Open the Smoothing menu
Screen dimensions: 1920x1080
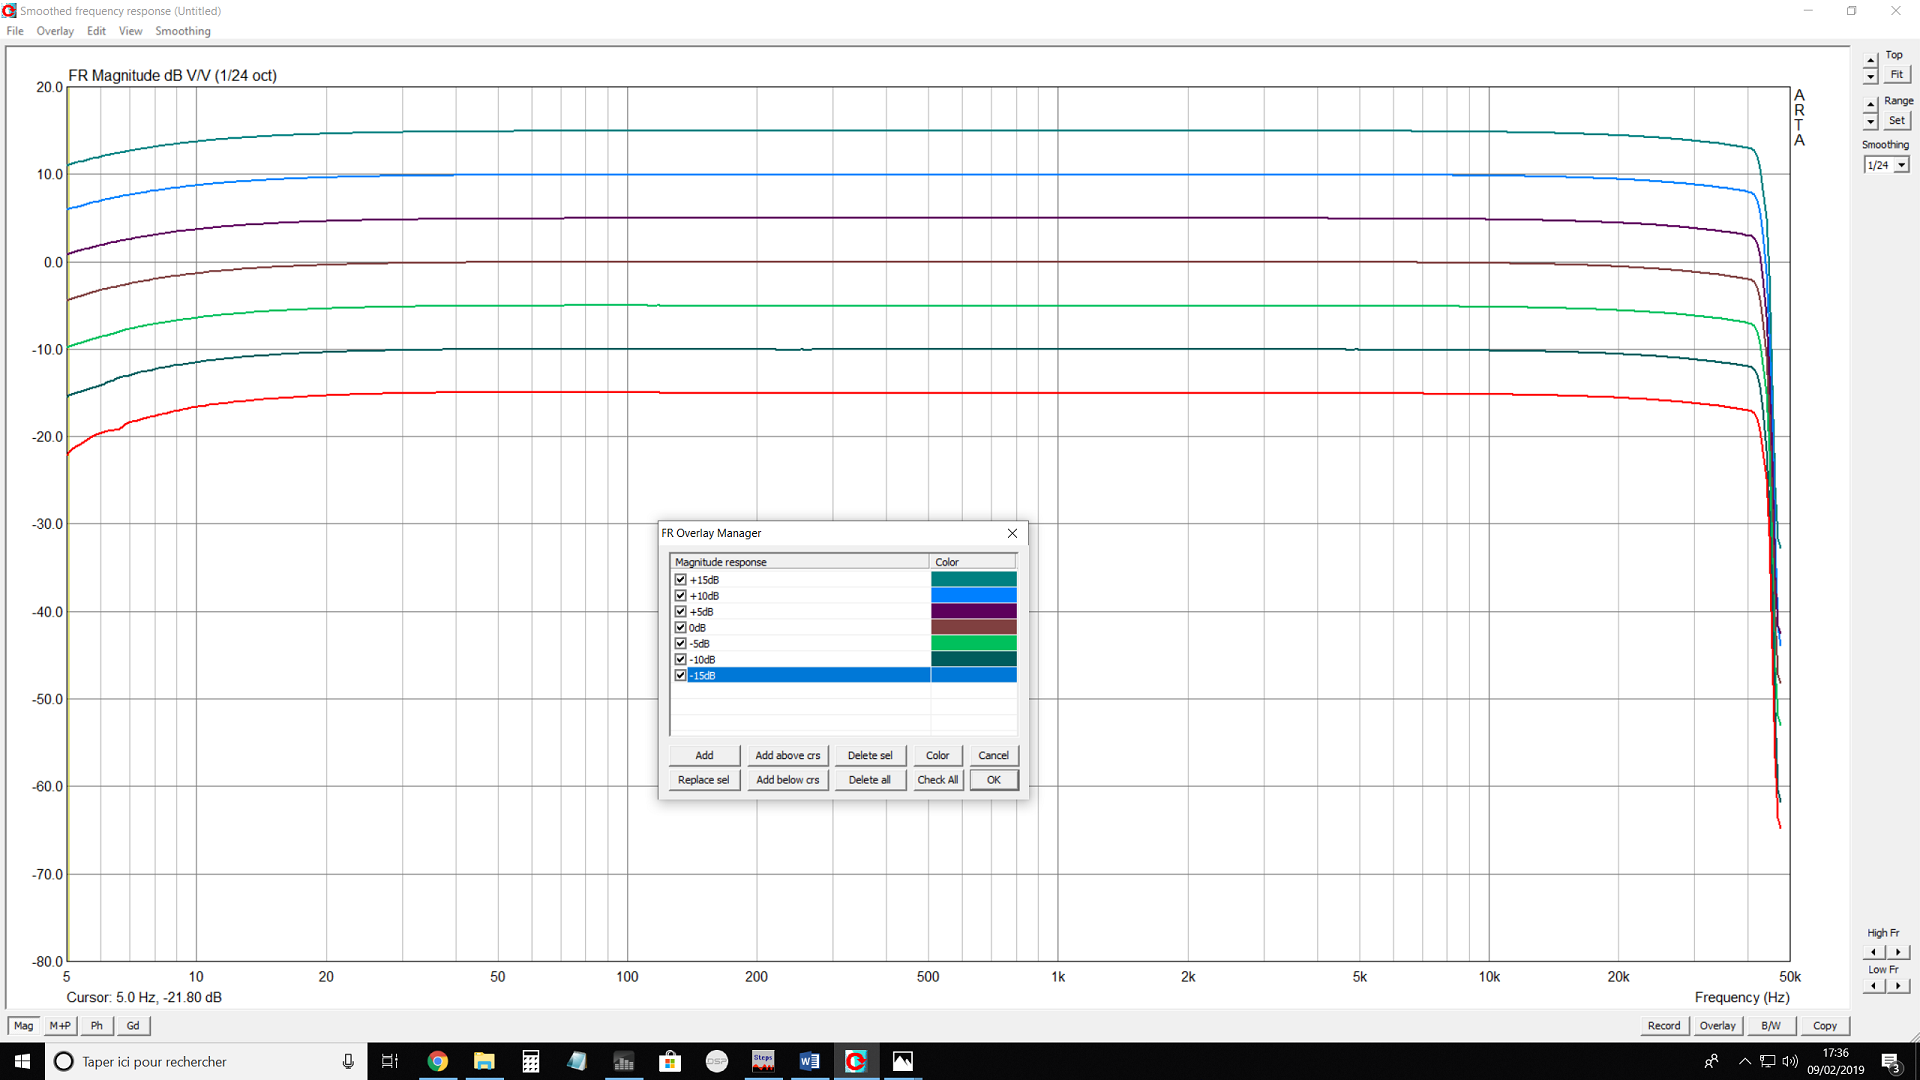point(183,31)
